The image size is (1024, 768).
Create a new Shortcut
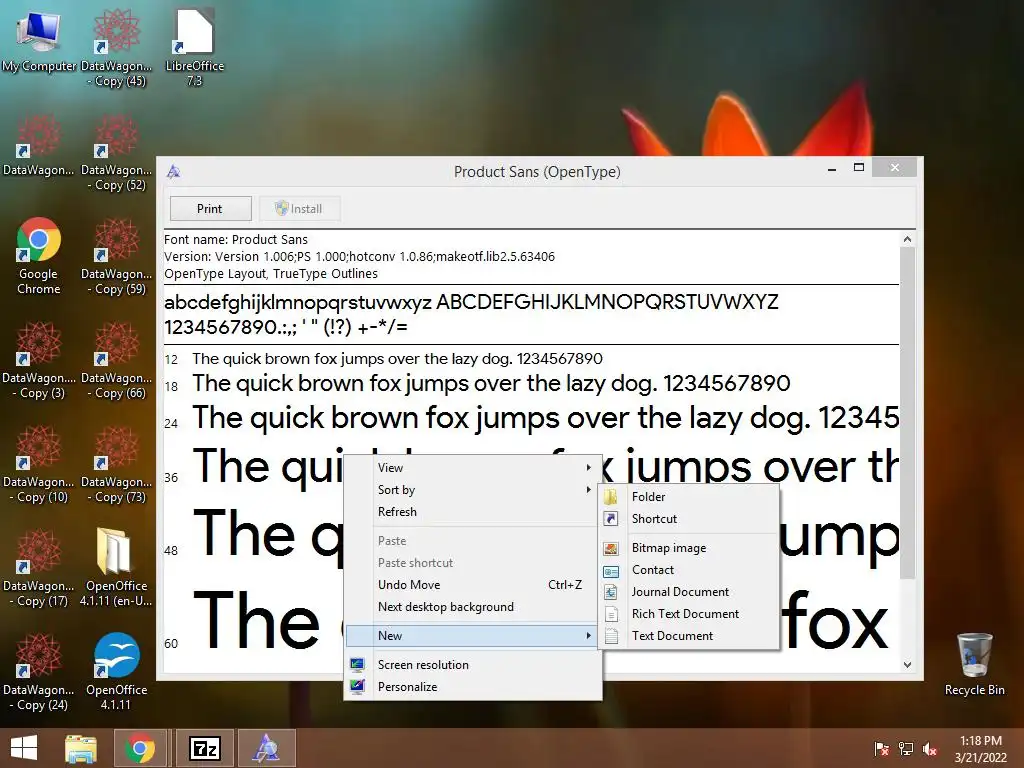pyautogui.click(x=690, y=519)
